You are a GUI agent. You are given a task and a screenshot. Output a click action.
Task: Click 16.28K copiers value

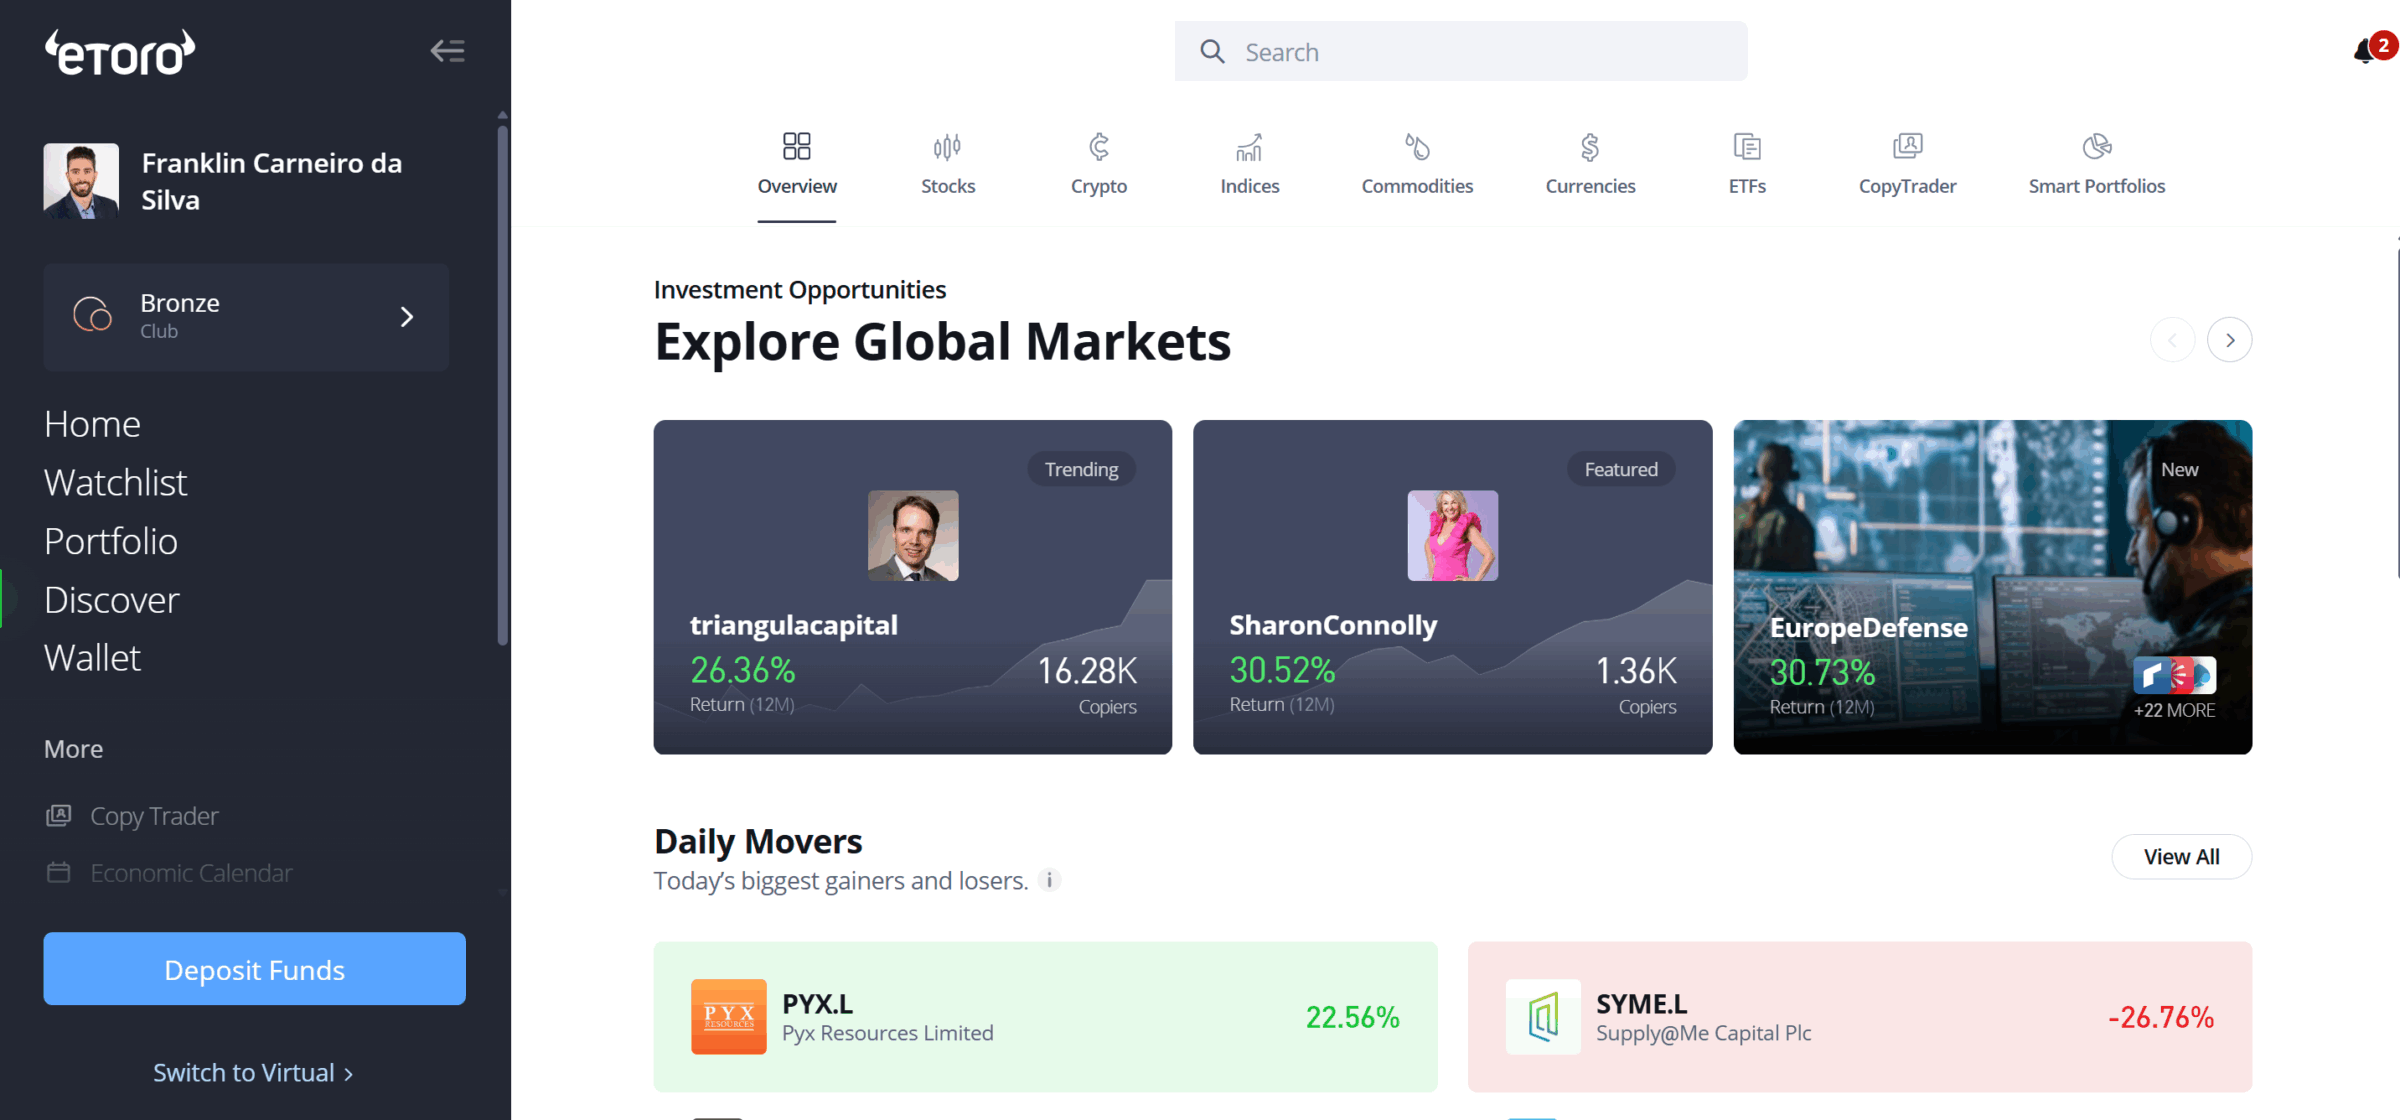(x=1087, y=670)
